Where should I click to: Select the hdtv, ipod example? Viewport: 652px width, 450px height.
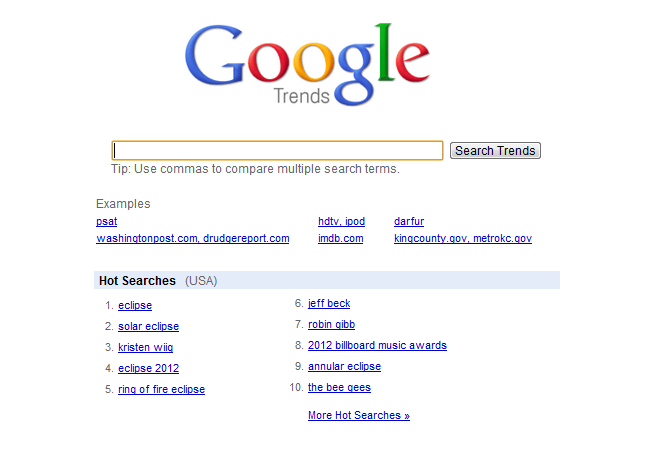point(341,221)
